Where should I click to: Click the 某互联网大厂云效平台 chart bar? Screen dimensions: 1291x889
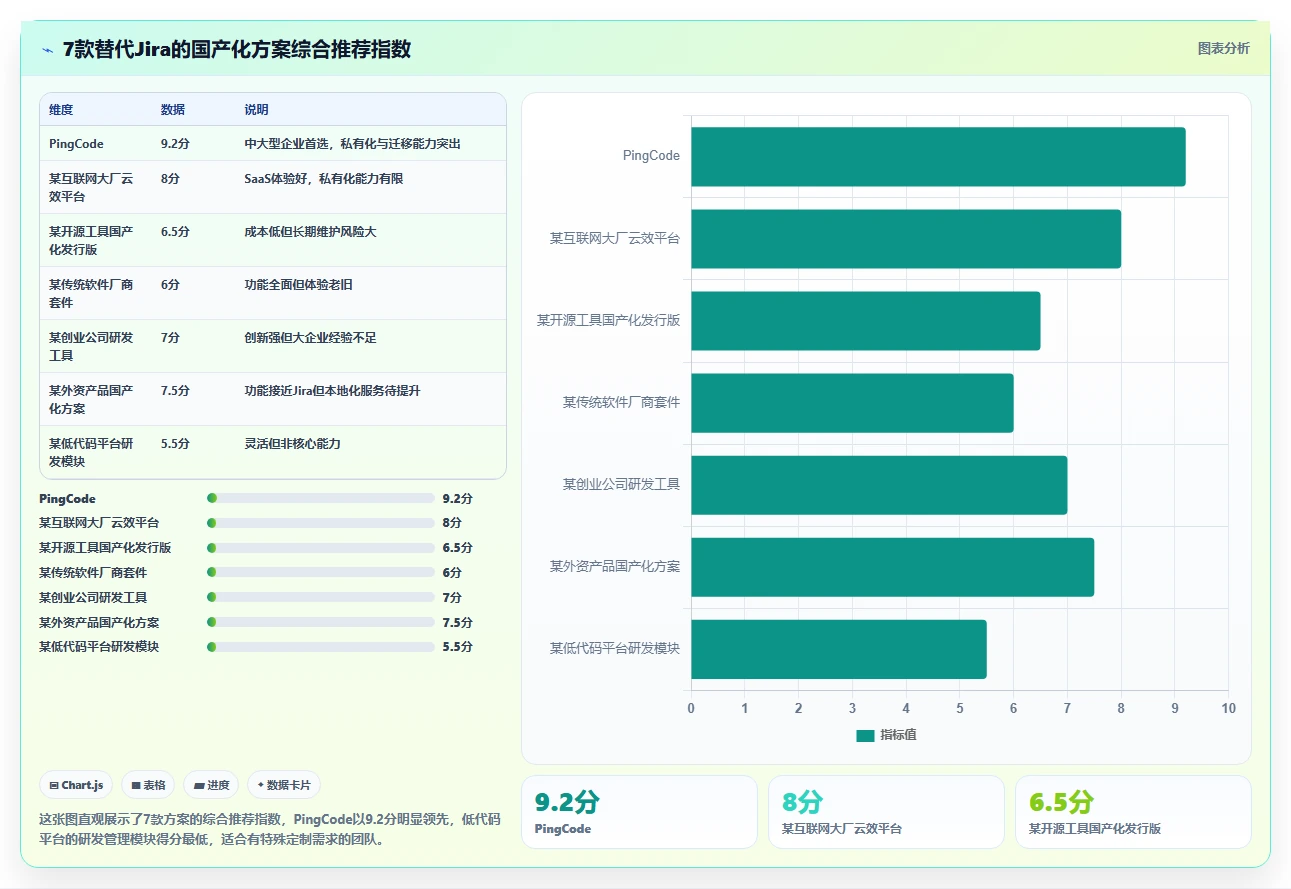click(906, 239)
